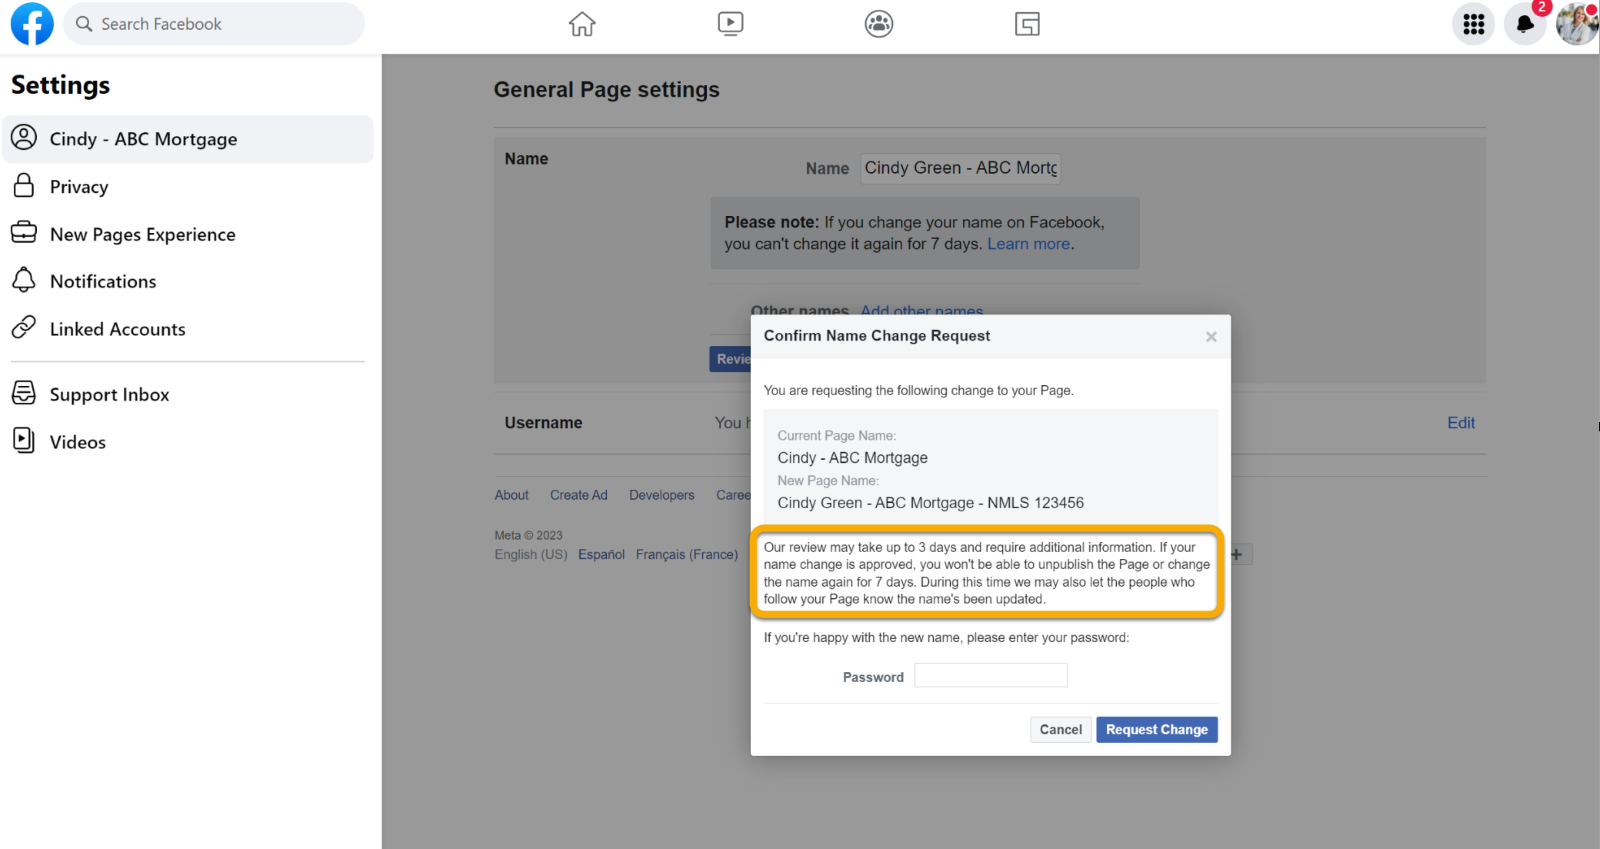Viewport: 1600px width, 849px height.
Task: Open Support Inbox from sidebar
Action: pos(109,395)
